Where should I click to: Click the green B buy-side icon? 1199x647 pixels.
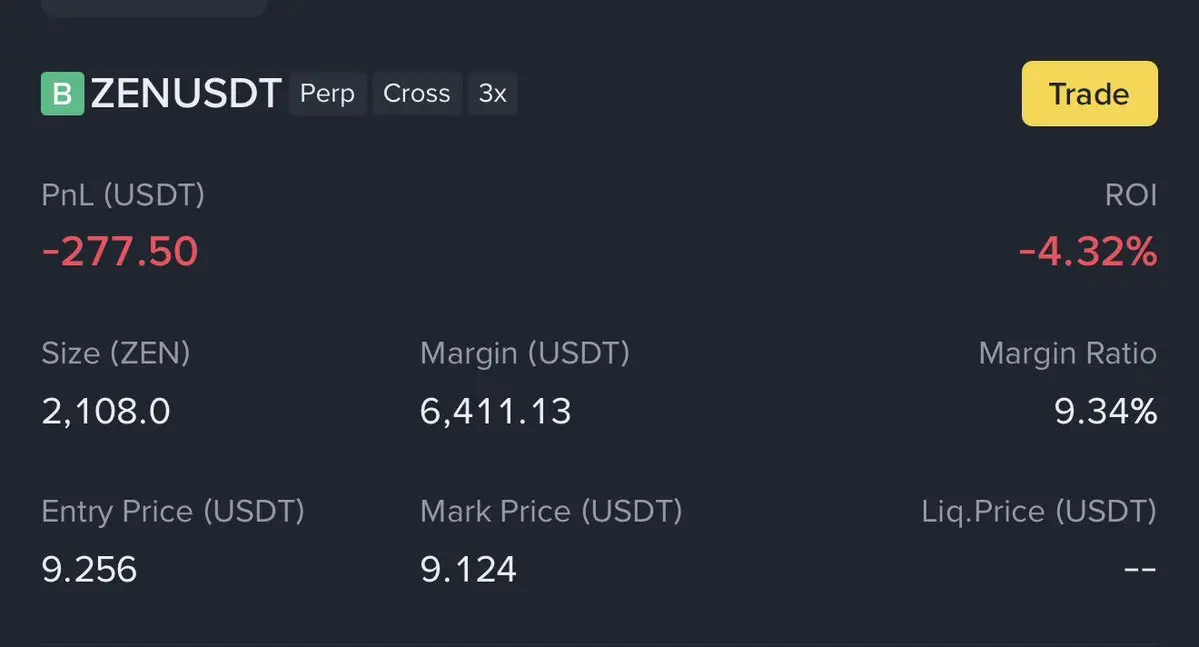point(62,94)
